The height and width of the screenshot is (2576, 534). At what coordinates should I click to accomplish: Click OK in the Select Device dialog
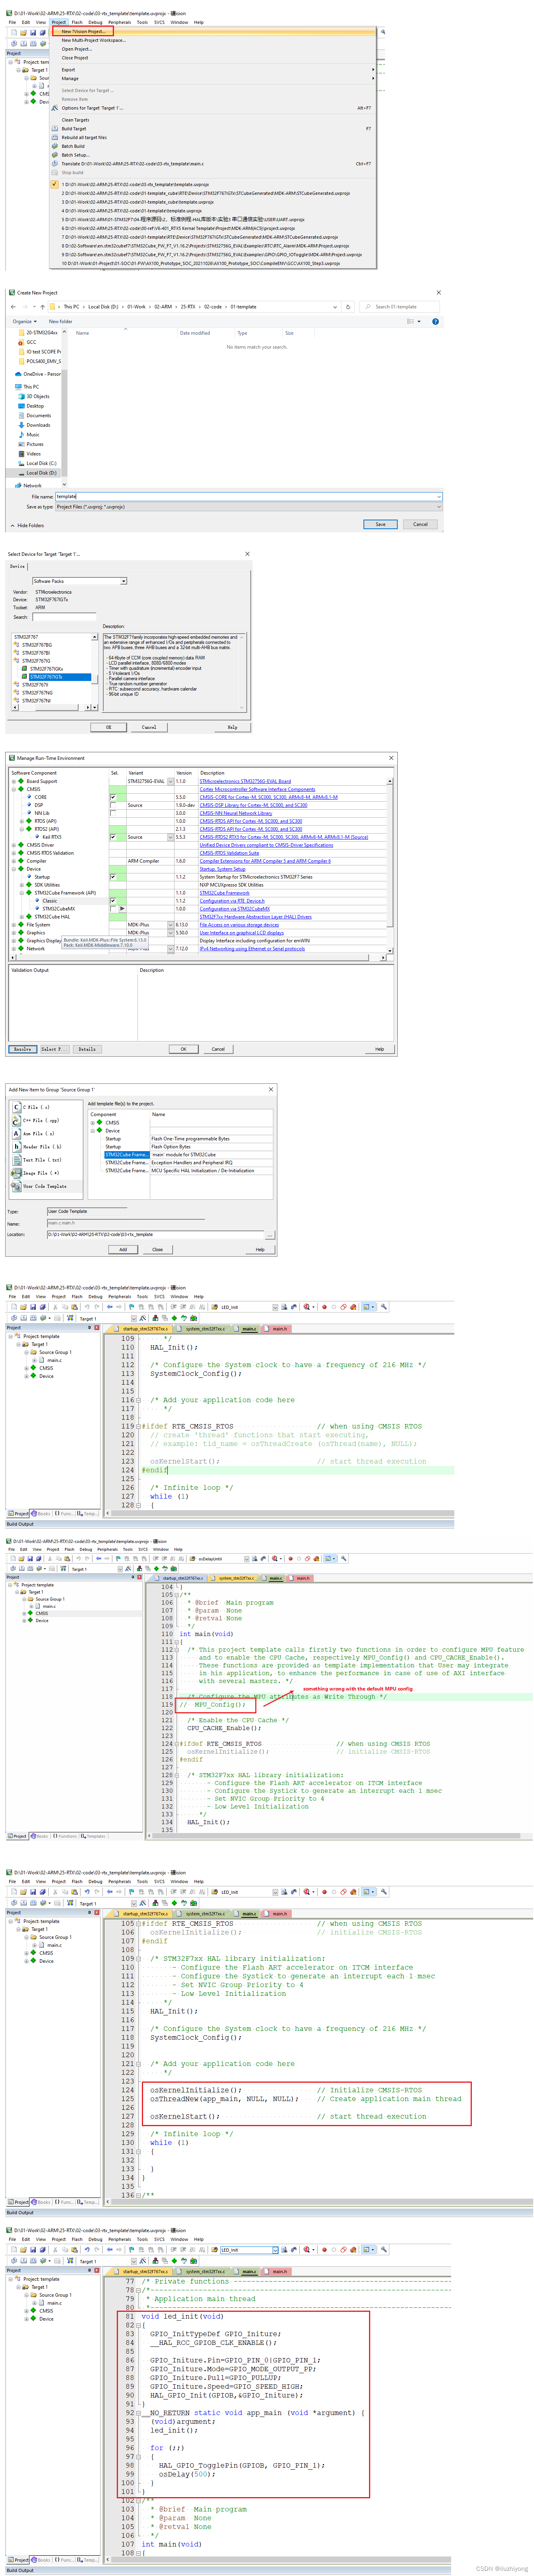pos(109,727)
